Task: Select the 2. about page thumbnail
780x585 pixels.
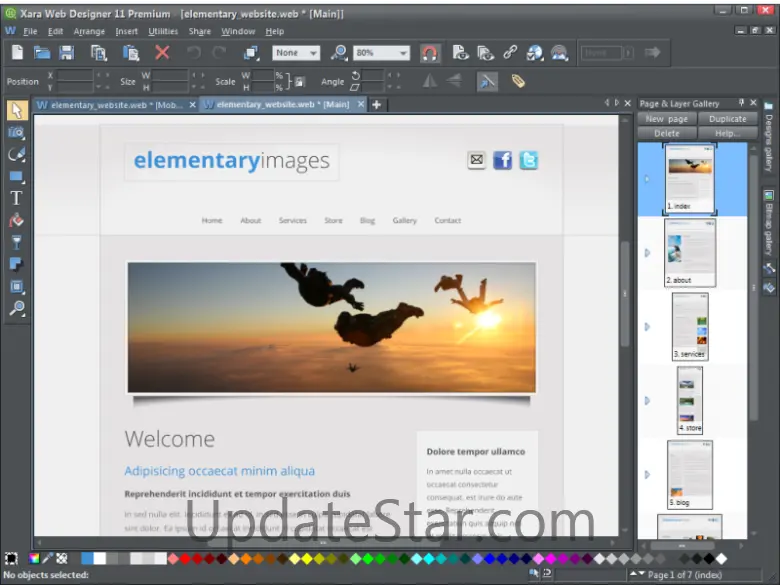Action: click(x=690, y=253)
